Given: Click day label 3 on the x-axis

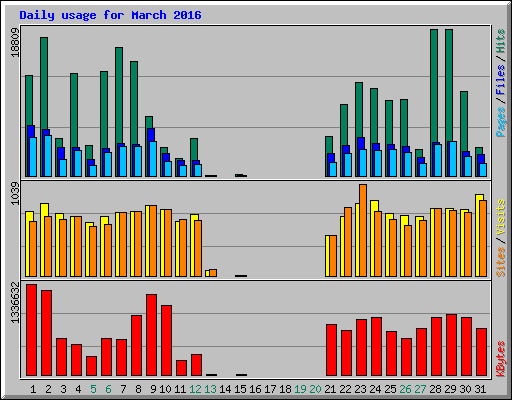Looking at the screenshot, I should click(x=63, y=389).
